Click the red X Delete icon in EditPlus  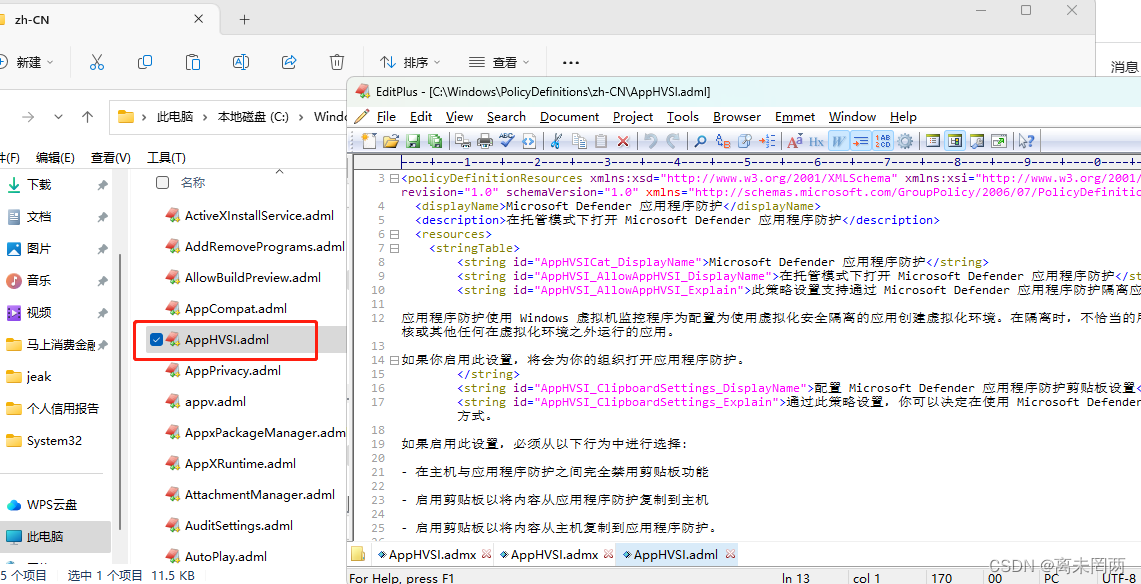(x=623, y=141)
